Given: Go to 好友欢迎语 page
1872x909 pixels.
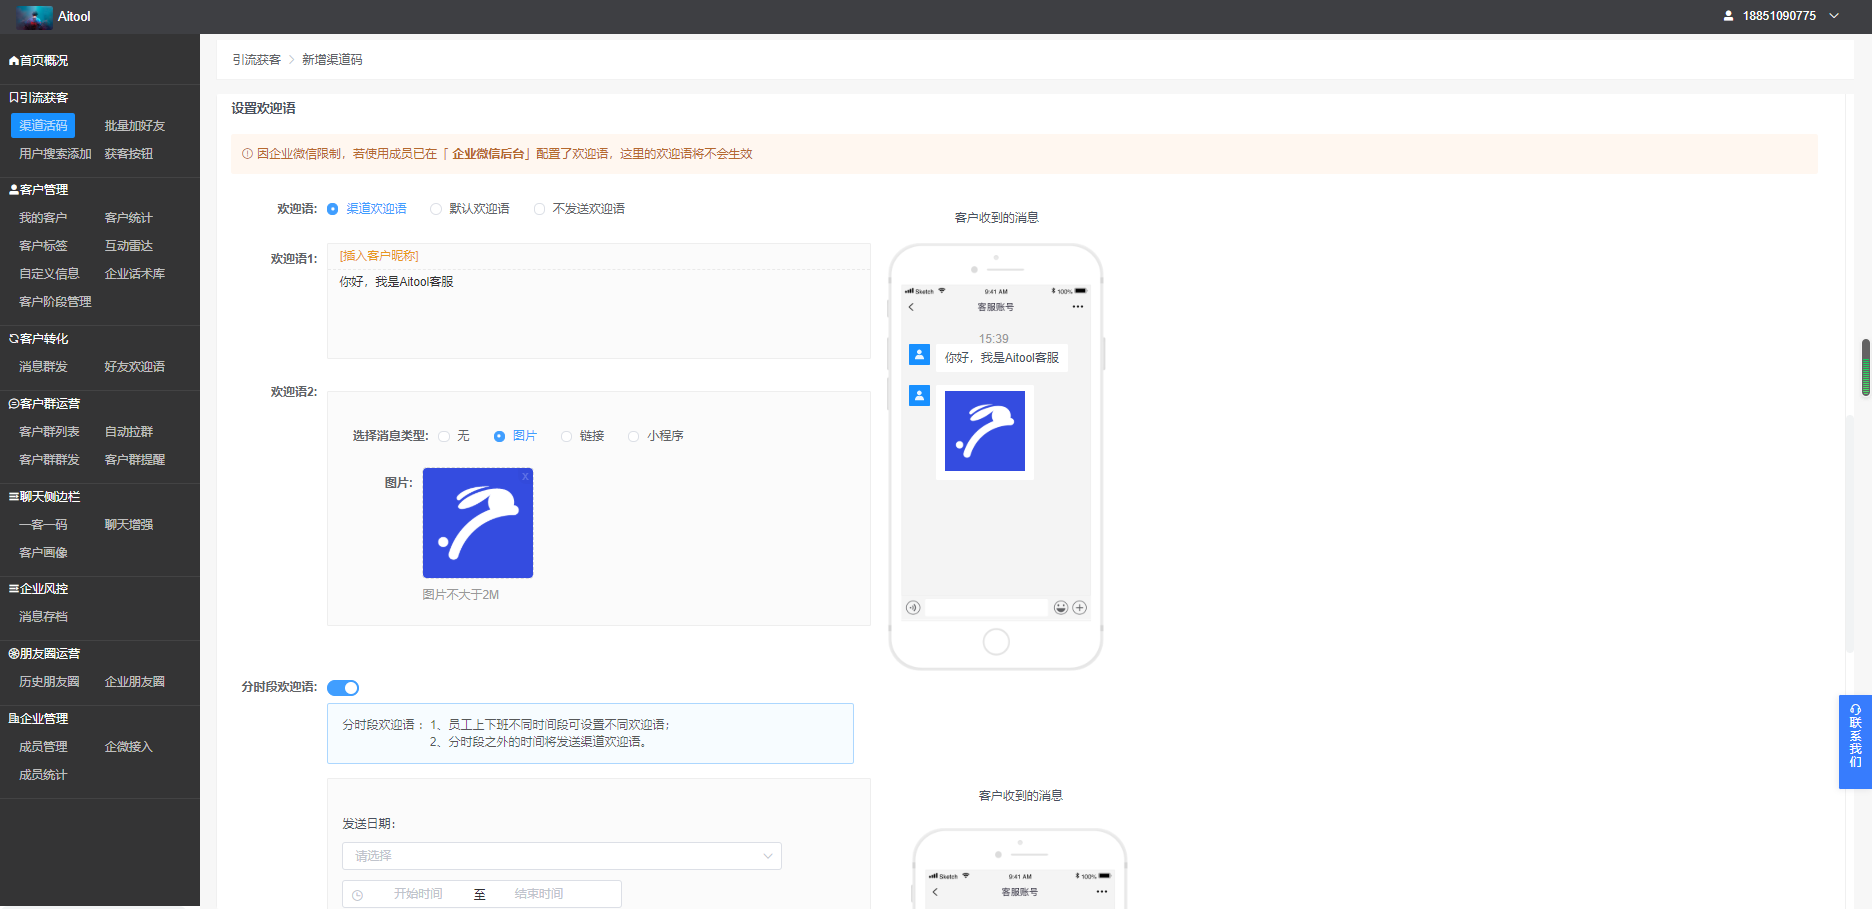Looking at the screenshot, I should 135,367.
